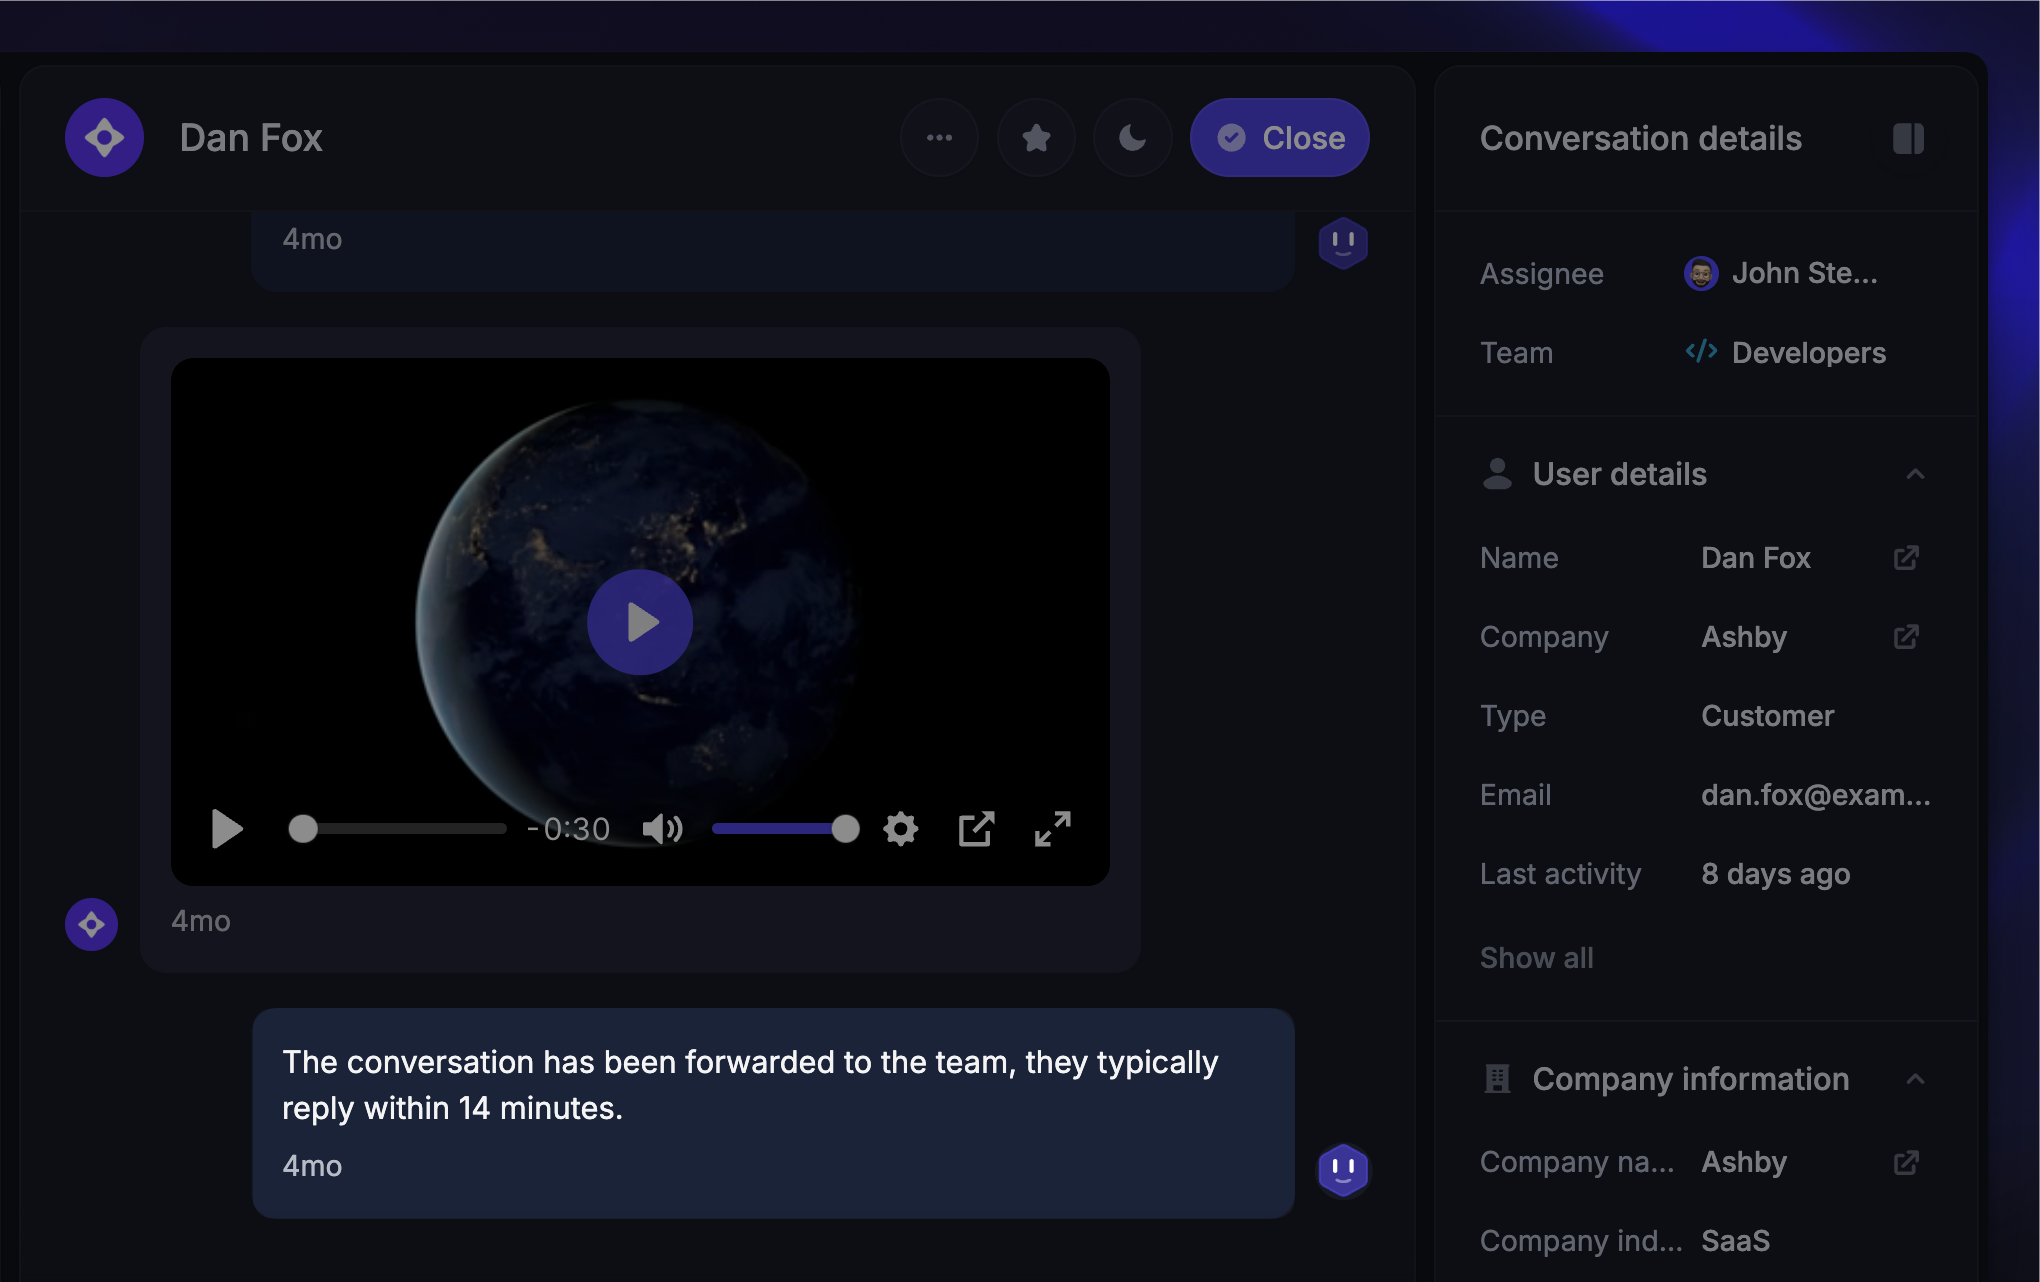Collapse the User details section
Image resolution: width=2040 pixels, height=1282 pixels.
coord(1915,474)
